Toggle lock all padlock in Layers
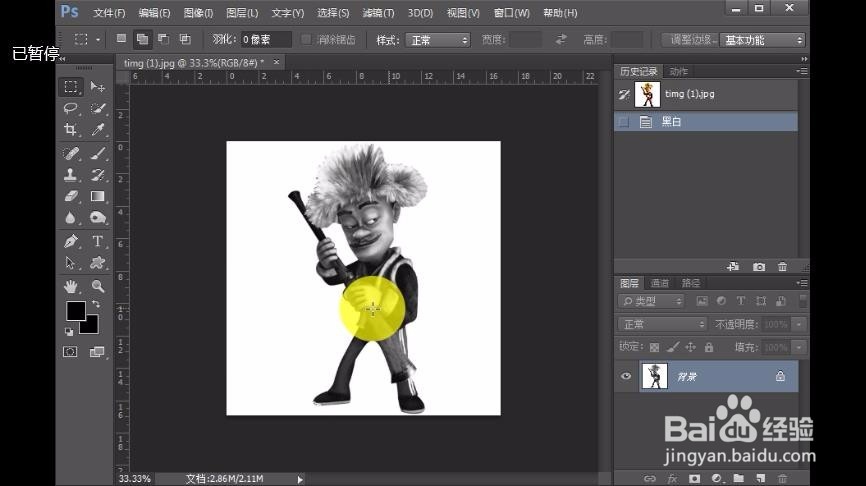Image resolution: width=866 pixels, height=486 pixels. point(709,347)
